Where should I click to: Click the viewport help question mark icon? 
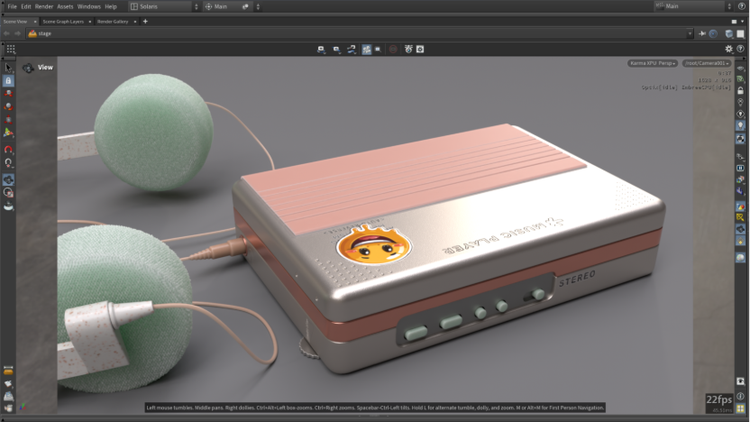point(741,48)
